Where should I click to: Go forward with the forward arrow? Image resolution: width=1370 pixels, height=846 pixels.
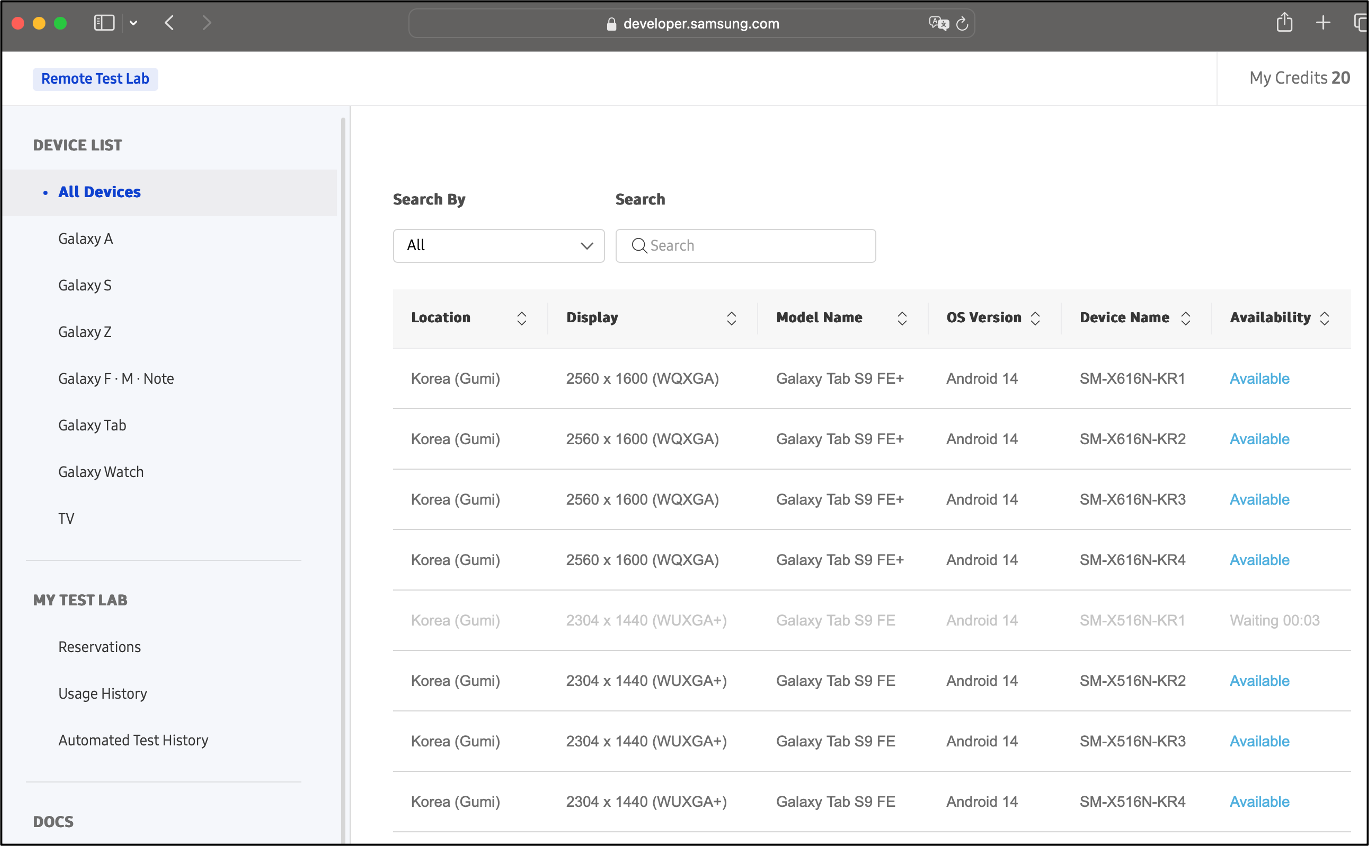click(x=207, y=23)
